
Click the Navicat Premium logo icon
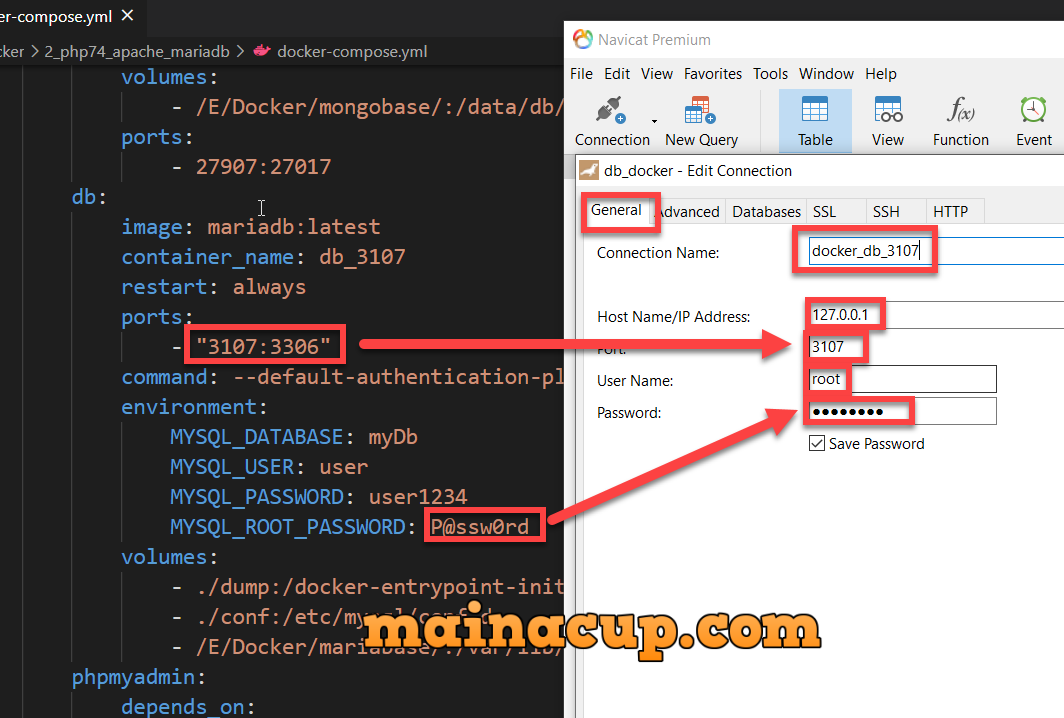click(x=583, y=39)
